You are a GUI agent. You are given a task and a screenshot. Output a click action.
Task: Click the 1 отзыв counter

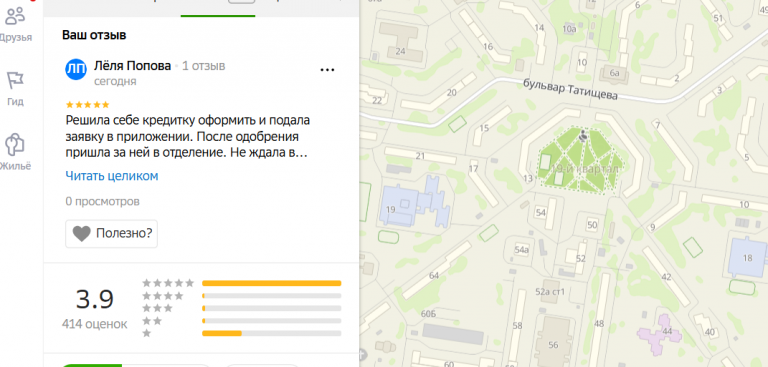204,66
